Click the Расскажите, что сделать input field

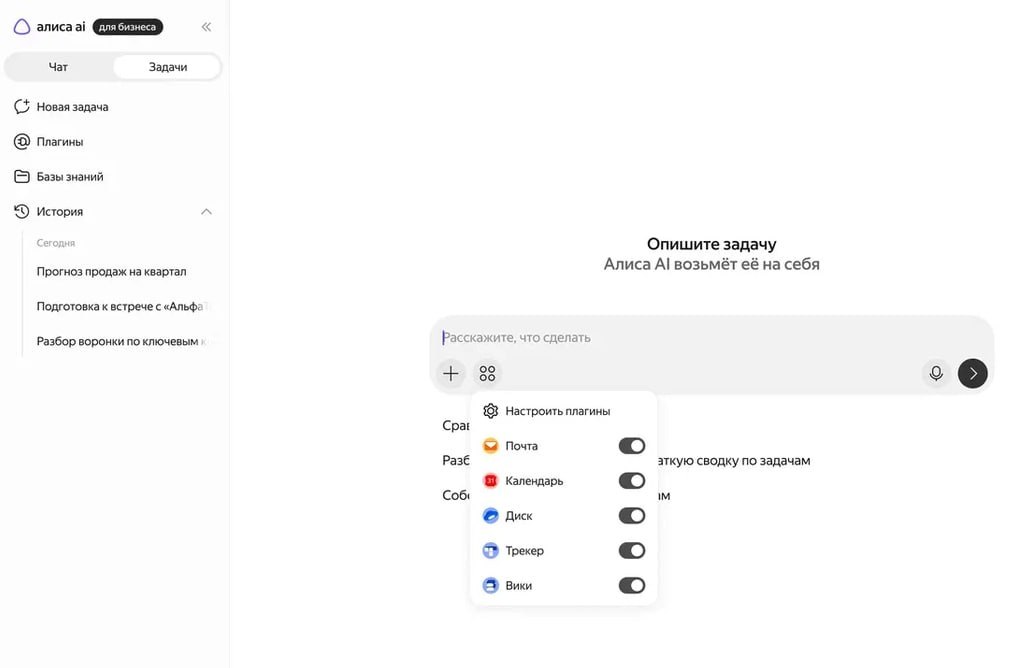click(711, 338)
